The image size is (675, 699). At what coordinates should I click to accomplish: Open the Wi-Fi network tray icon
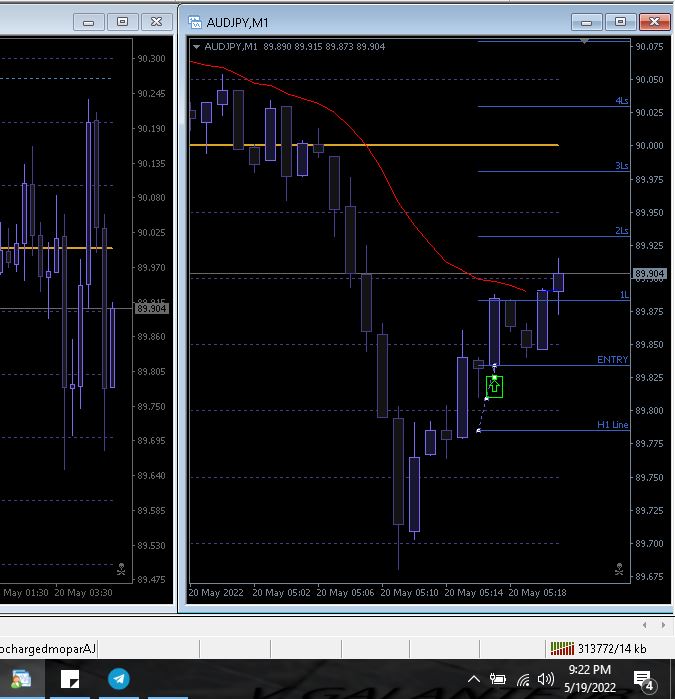[523, 680]
